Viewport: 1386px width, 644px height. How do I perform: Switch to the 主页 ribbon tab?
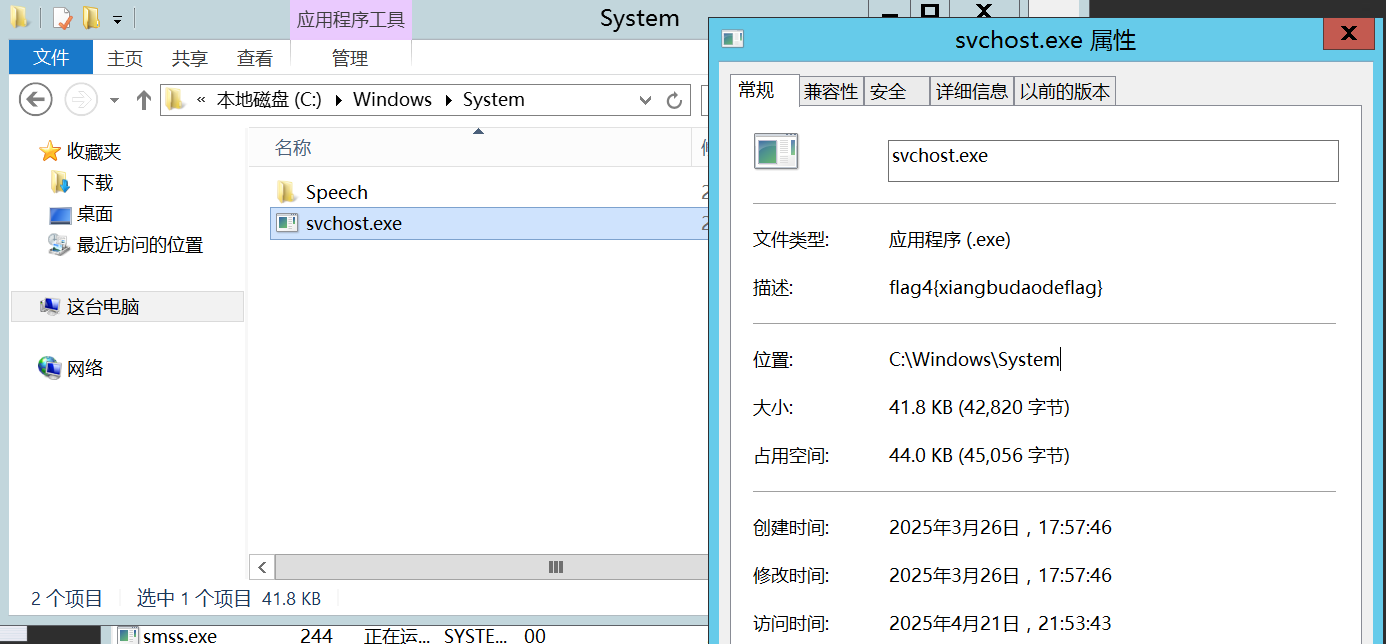(125, 59)
